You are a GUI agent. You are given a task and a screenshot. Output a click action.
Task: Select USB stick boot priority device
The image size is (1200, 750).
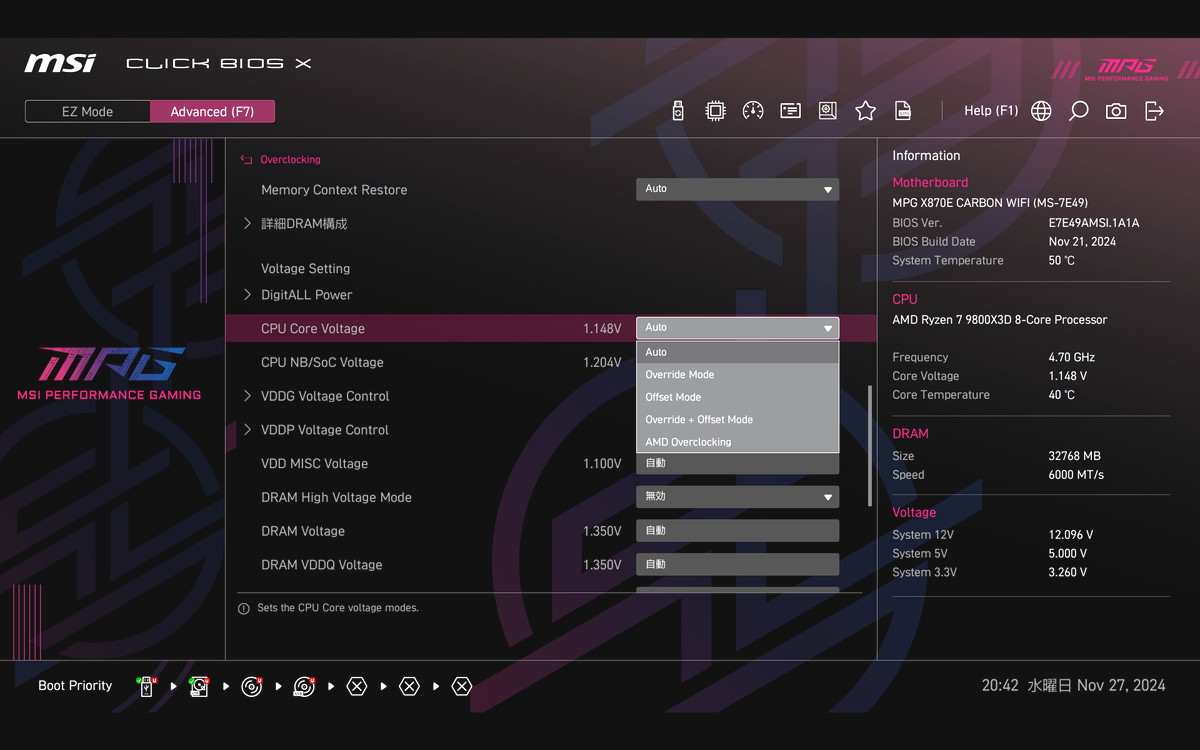147,686
